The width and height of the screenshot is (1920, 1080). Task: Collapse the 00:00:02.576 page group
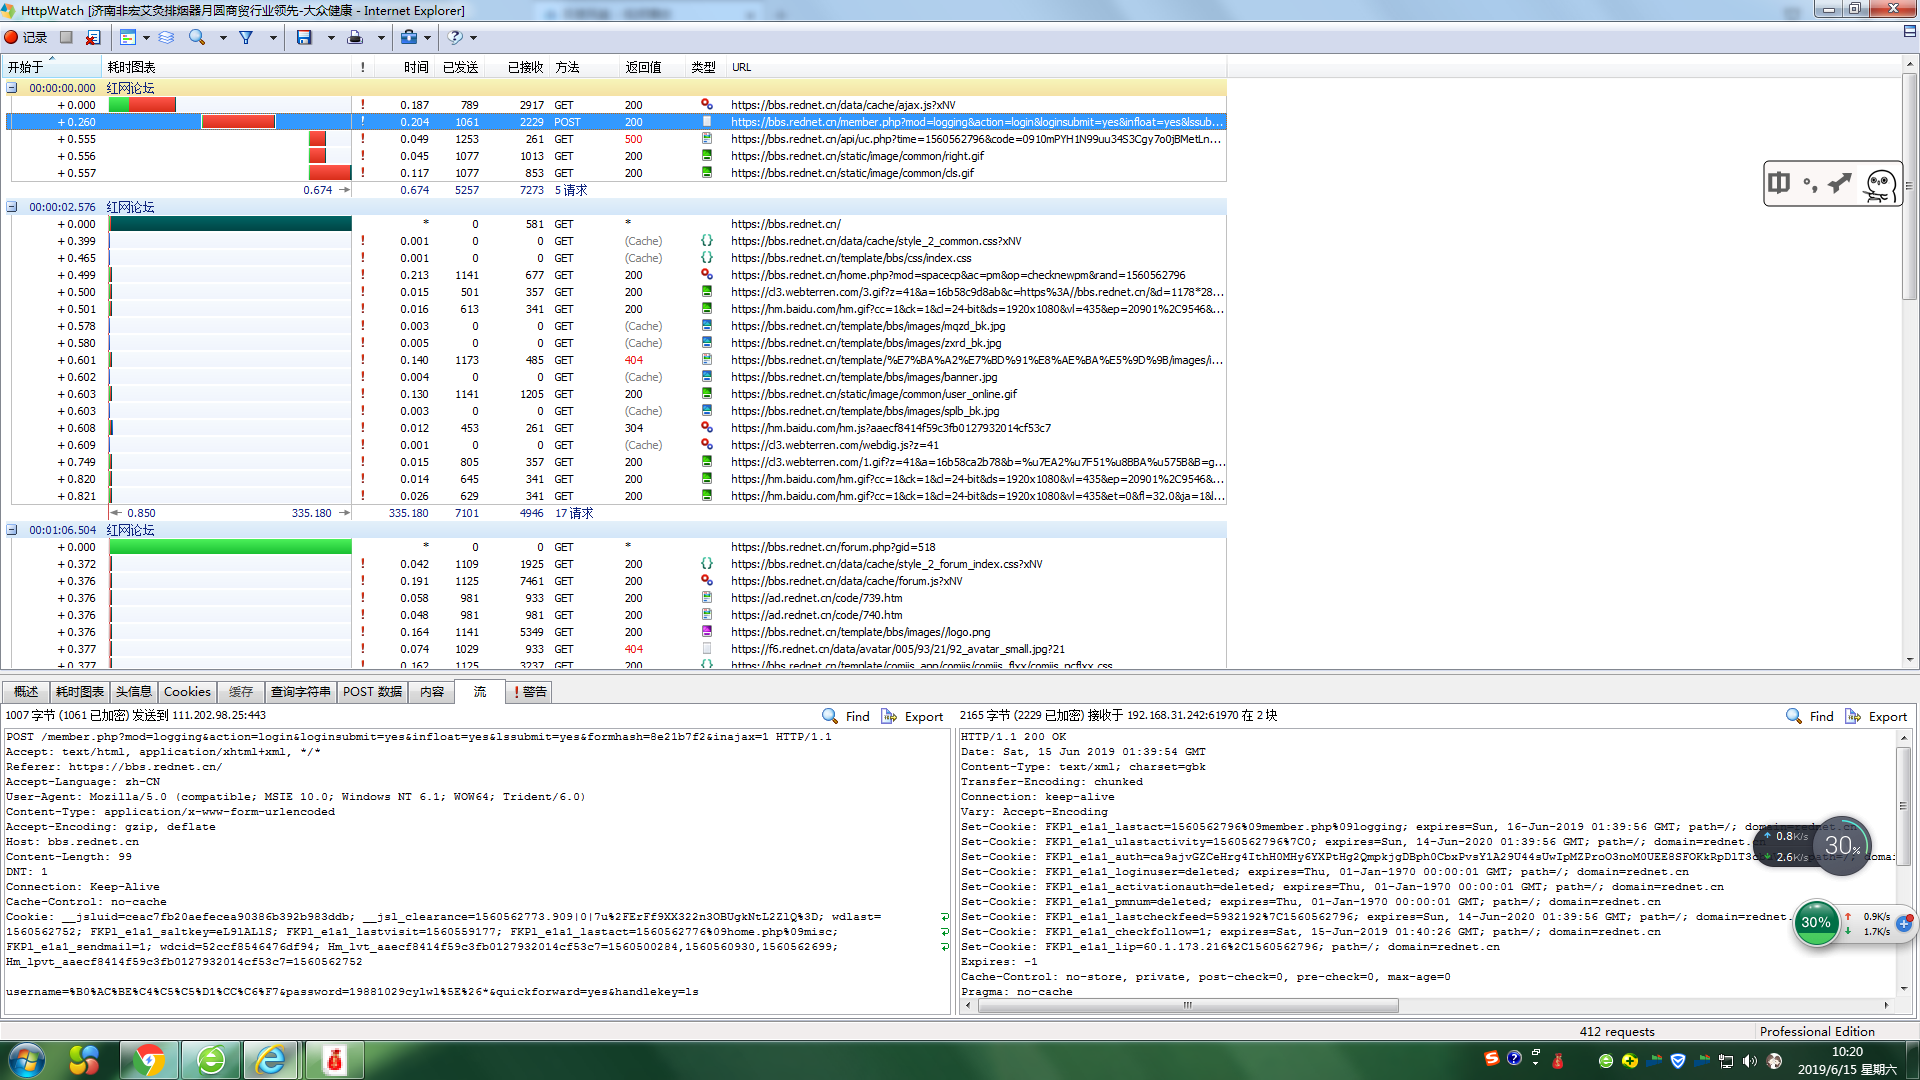click(12, 207)
